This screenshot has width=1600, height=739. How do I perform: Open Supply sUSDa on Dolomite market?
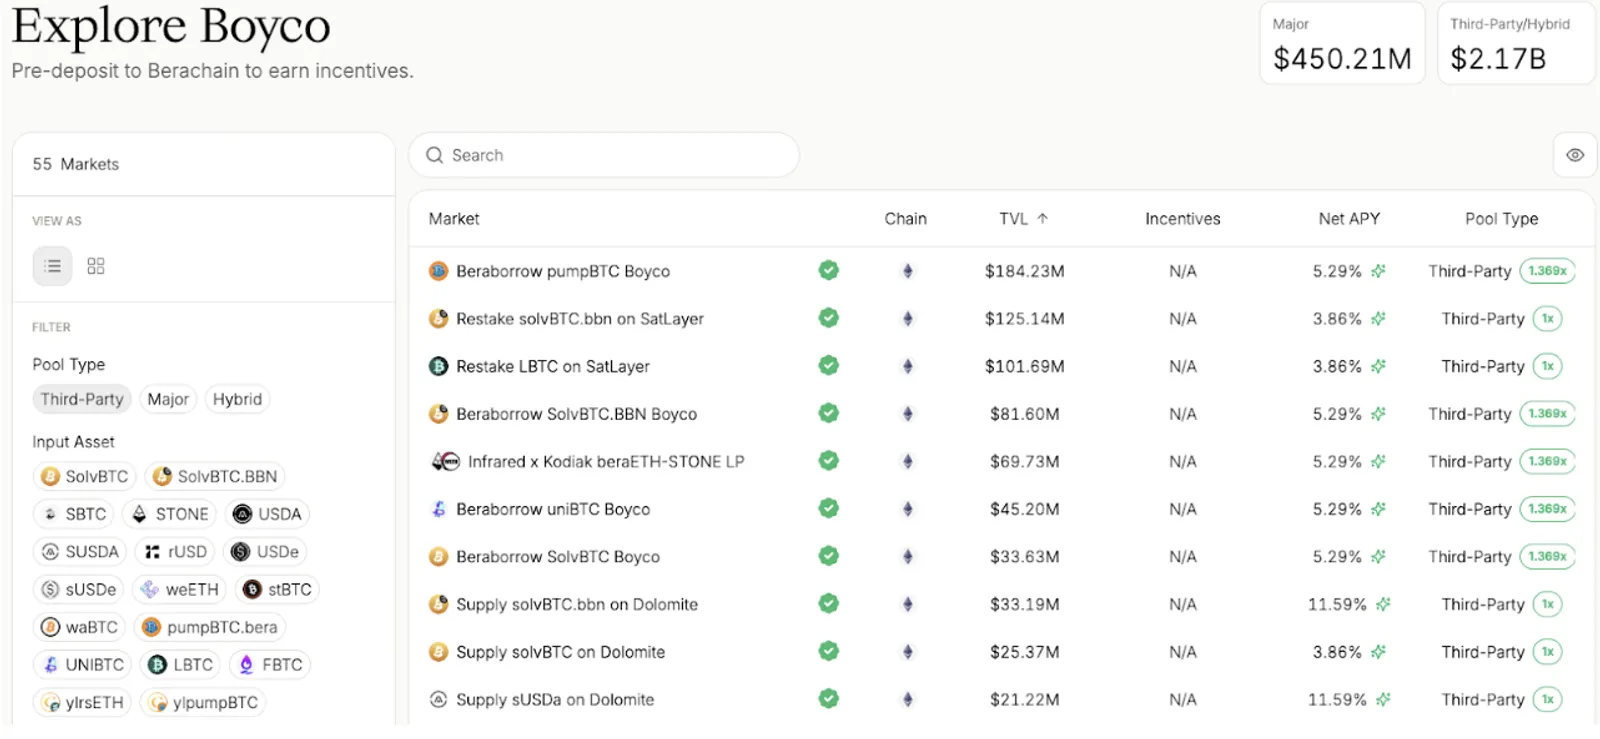(x=555, y=700)
